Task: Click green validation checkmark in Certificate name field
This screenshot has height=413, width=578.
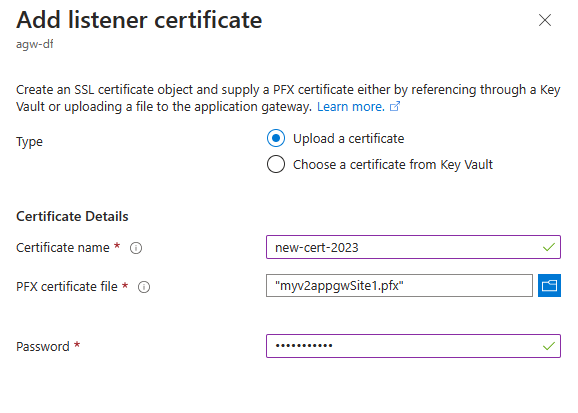Action: pos(549,247)
